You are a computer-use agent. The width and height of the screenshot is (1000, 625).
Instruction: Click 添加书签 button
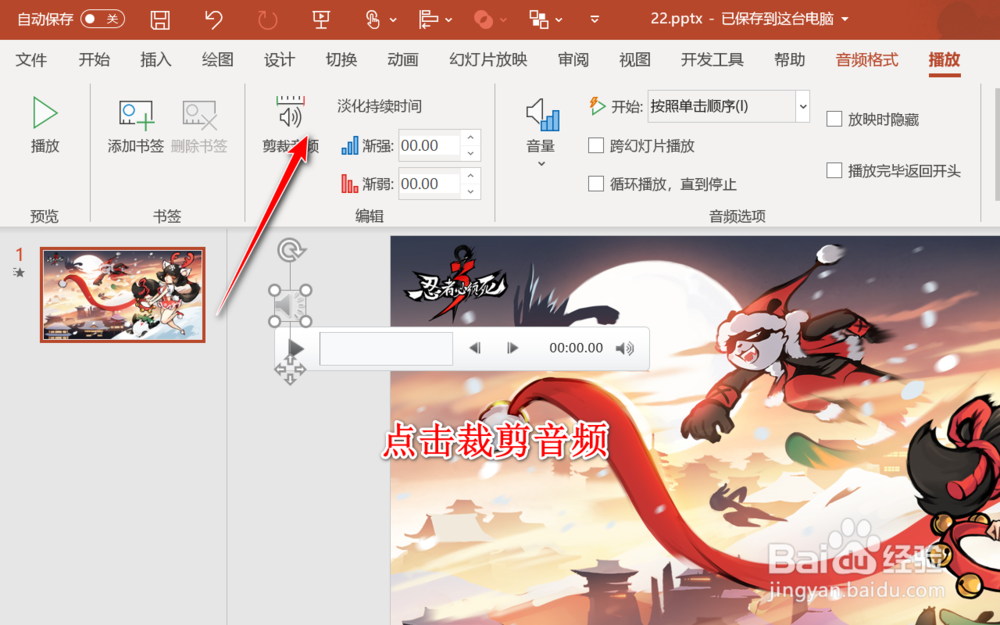coord(135,126)
